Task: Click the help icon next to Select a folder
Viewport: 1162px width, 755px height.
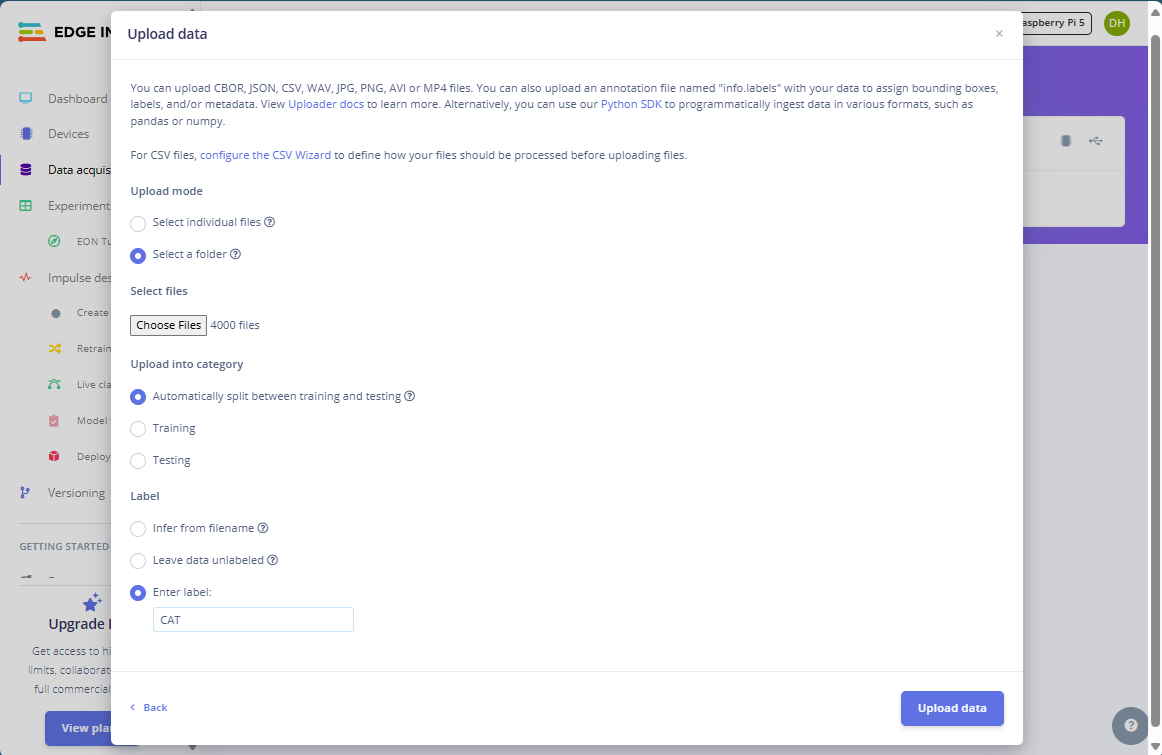Action: point(236,254)
